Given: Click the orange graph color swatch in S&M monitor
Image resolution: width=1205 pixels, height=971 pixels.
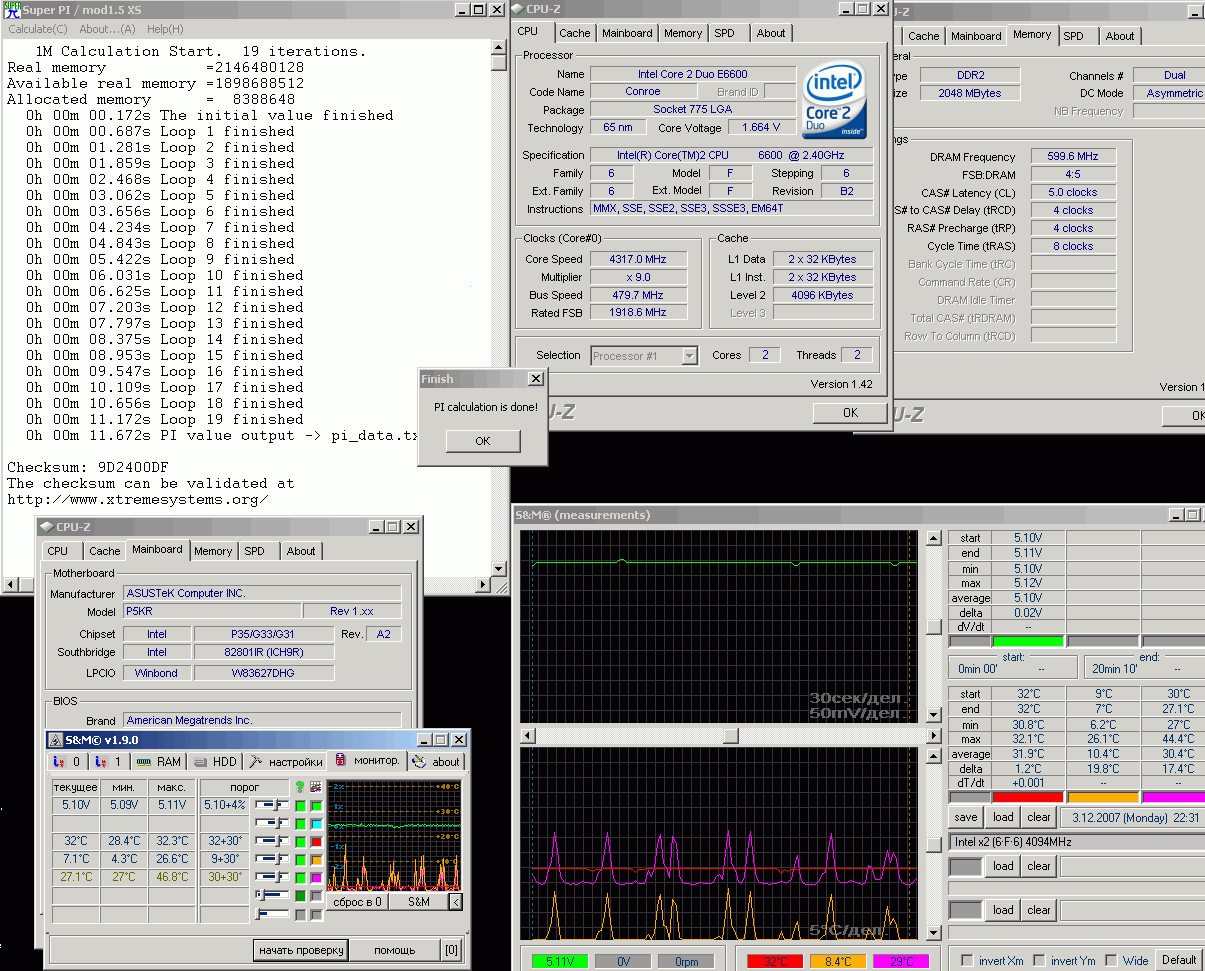Looking at the screenshot, I should 316,859.
